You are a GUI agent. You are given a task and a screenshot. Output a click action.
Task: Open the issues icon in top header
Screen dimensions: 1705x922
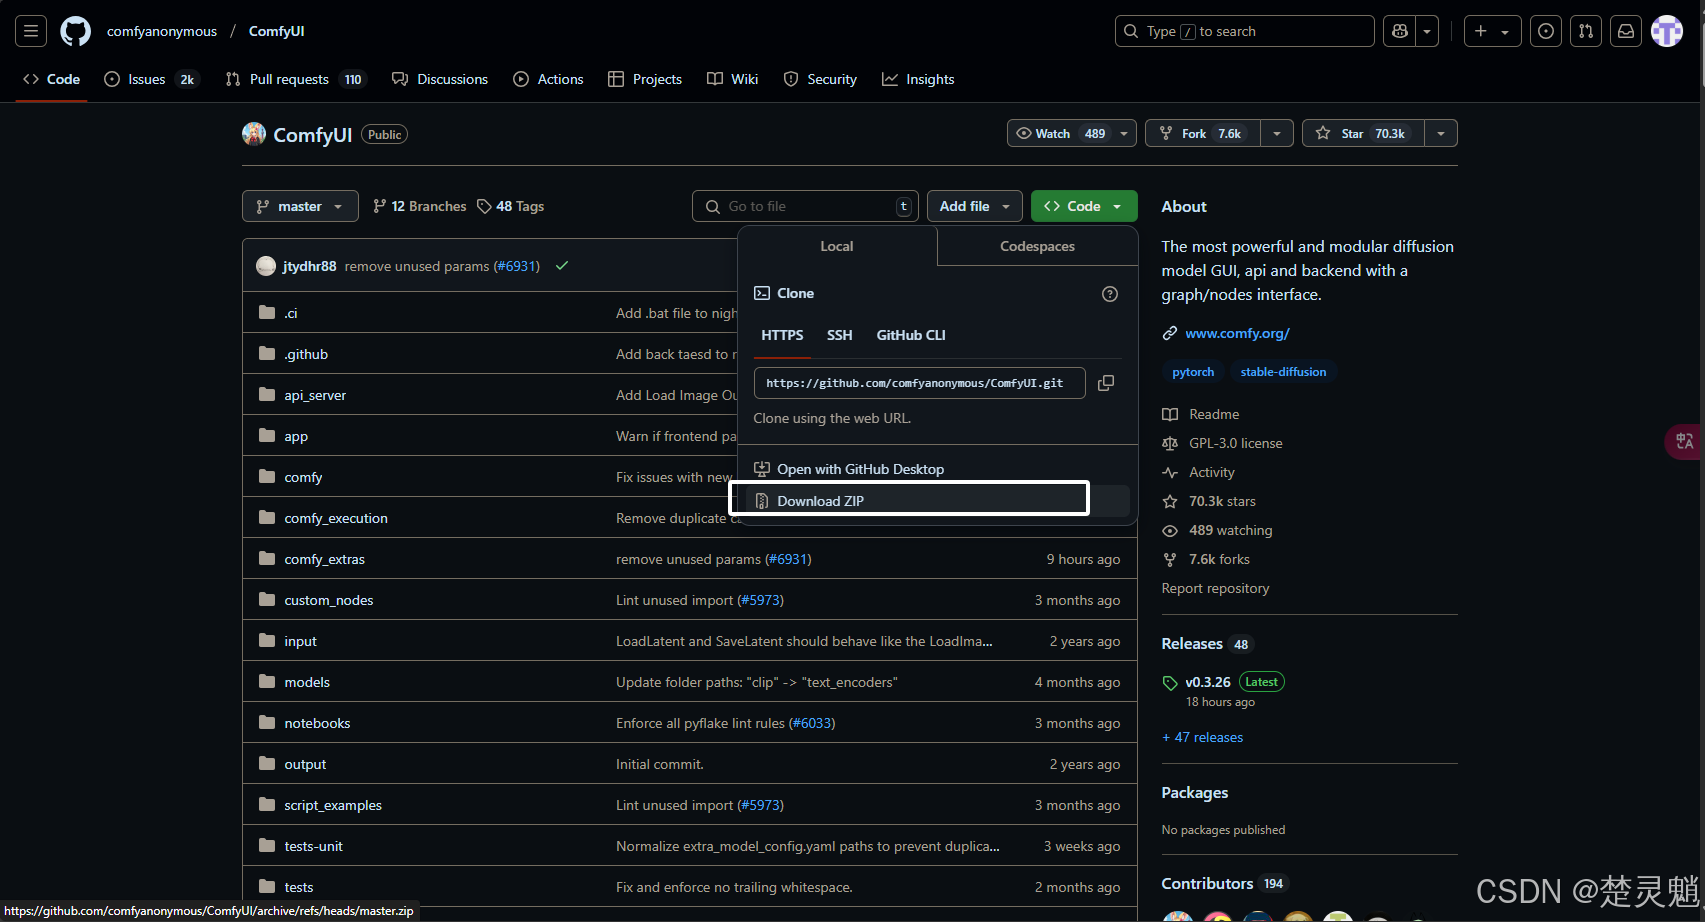tap(1546, 31)
